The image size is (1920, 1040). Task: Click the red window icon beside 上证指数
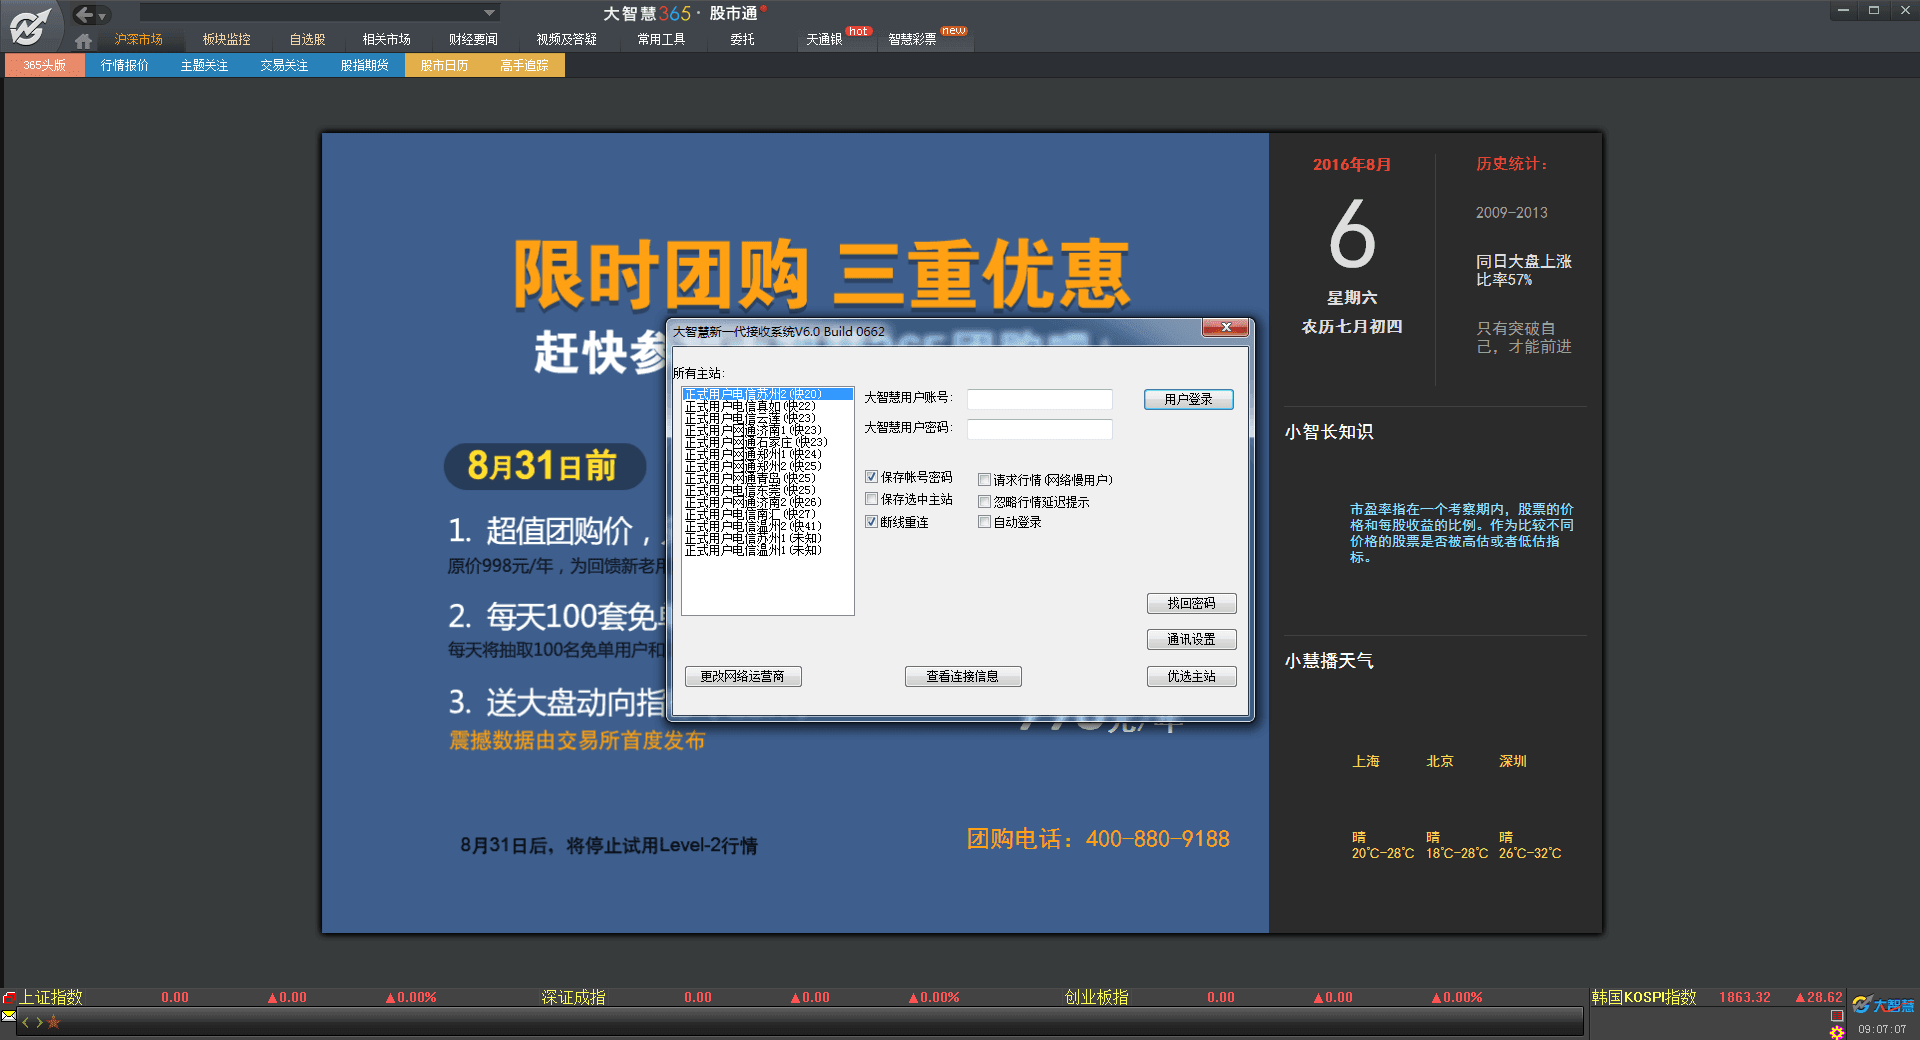tap(9, 998)
